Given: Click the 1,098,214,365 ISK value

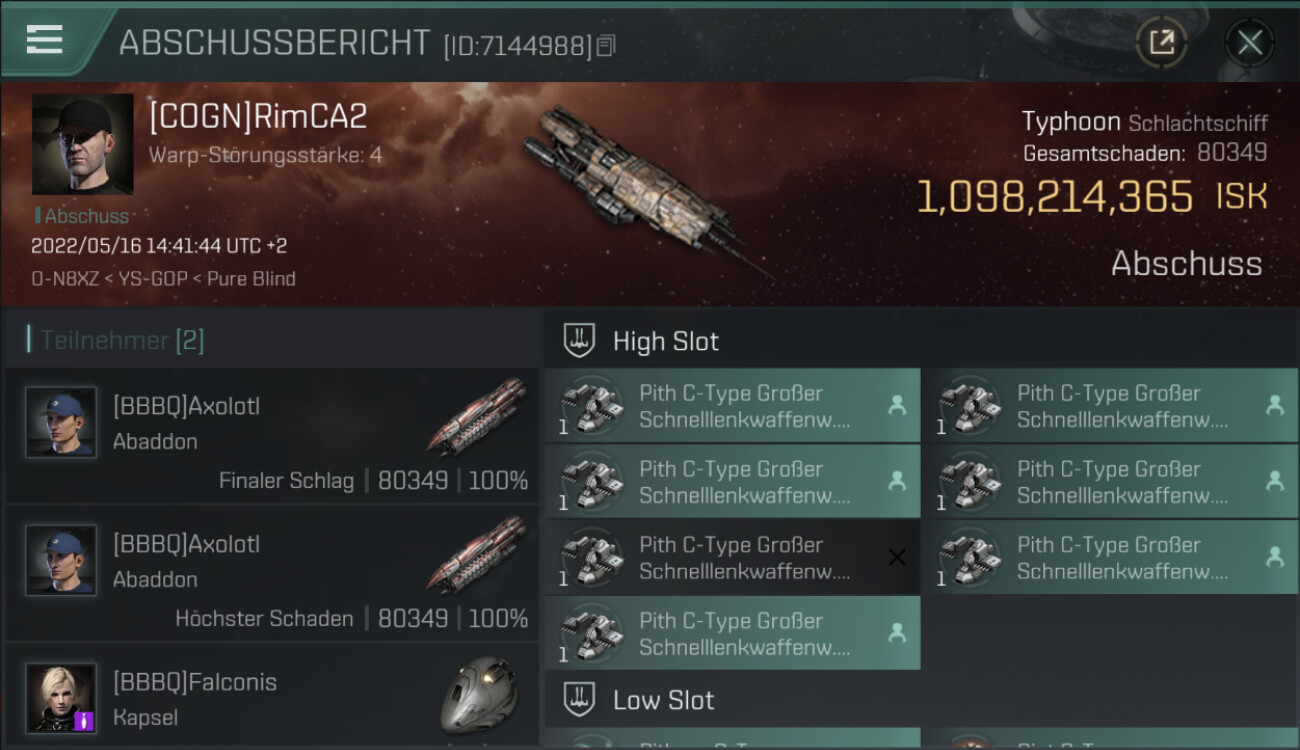Looking at the screenshot, I should coord(1055,197).
